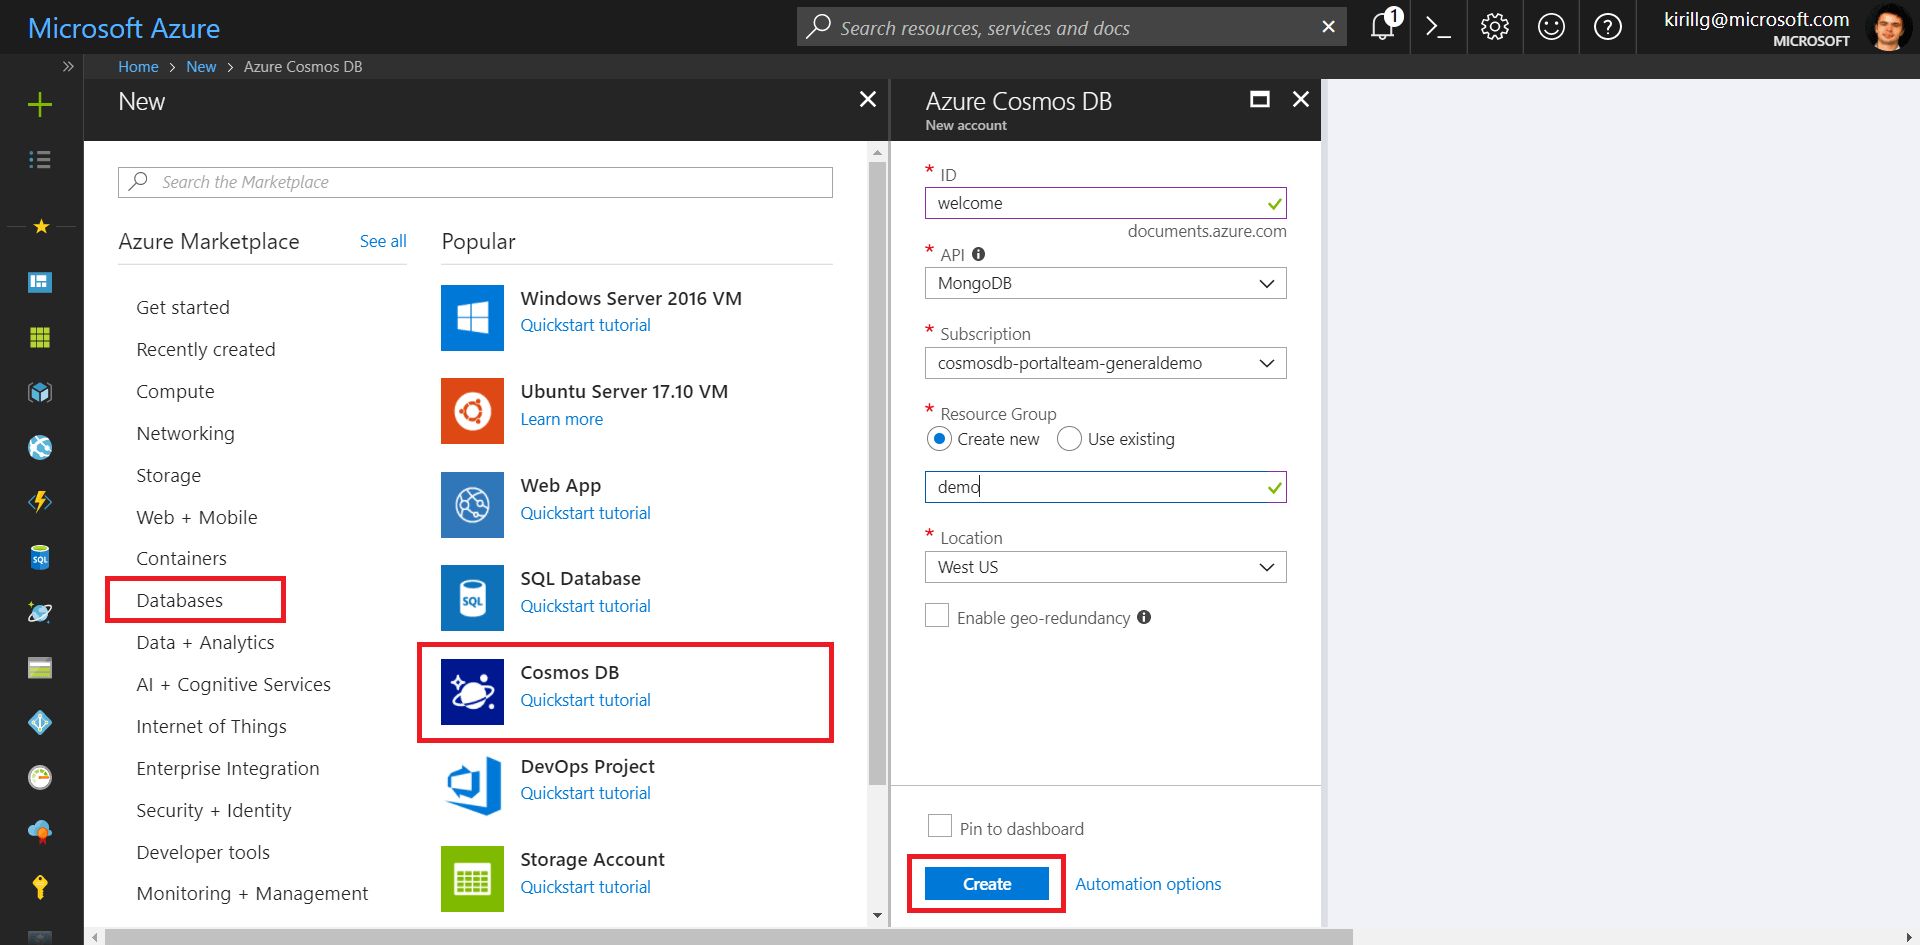Launch Cloud Shell from top bar
The image size is (1920, 945).
click(1438, 27)
